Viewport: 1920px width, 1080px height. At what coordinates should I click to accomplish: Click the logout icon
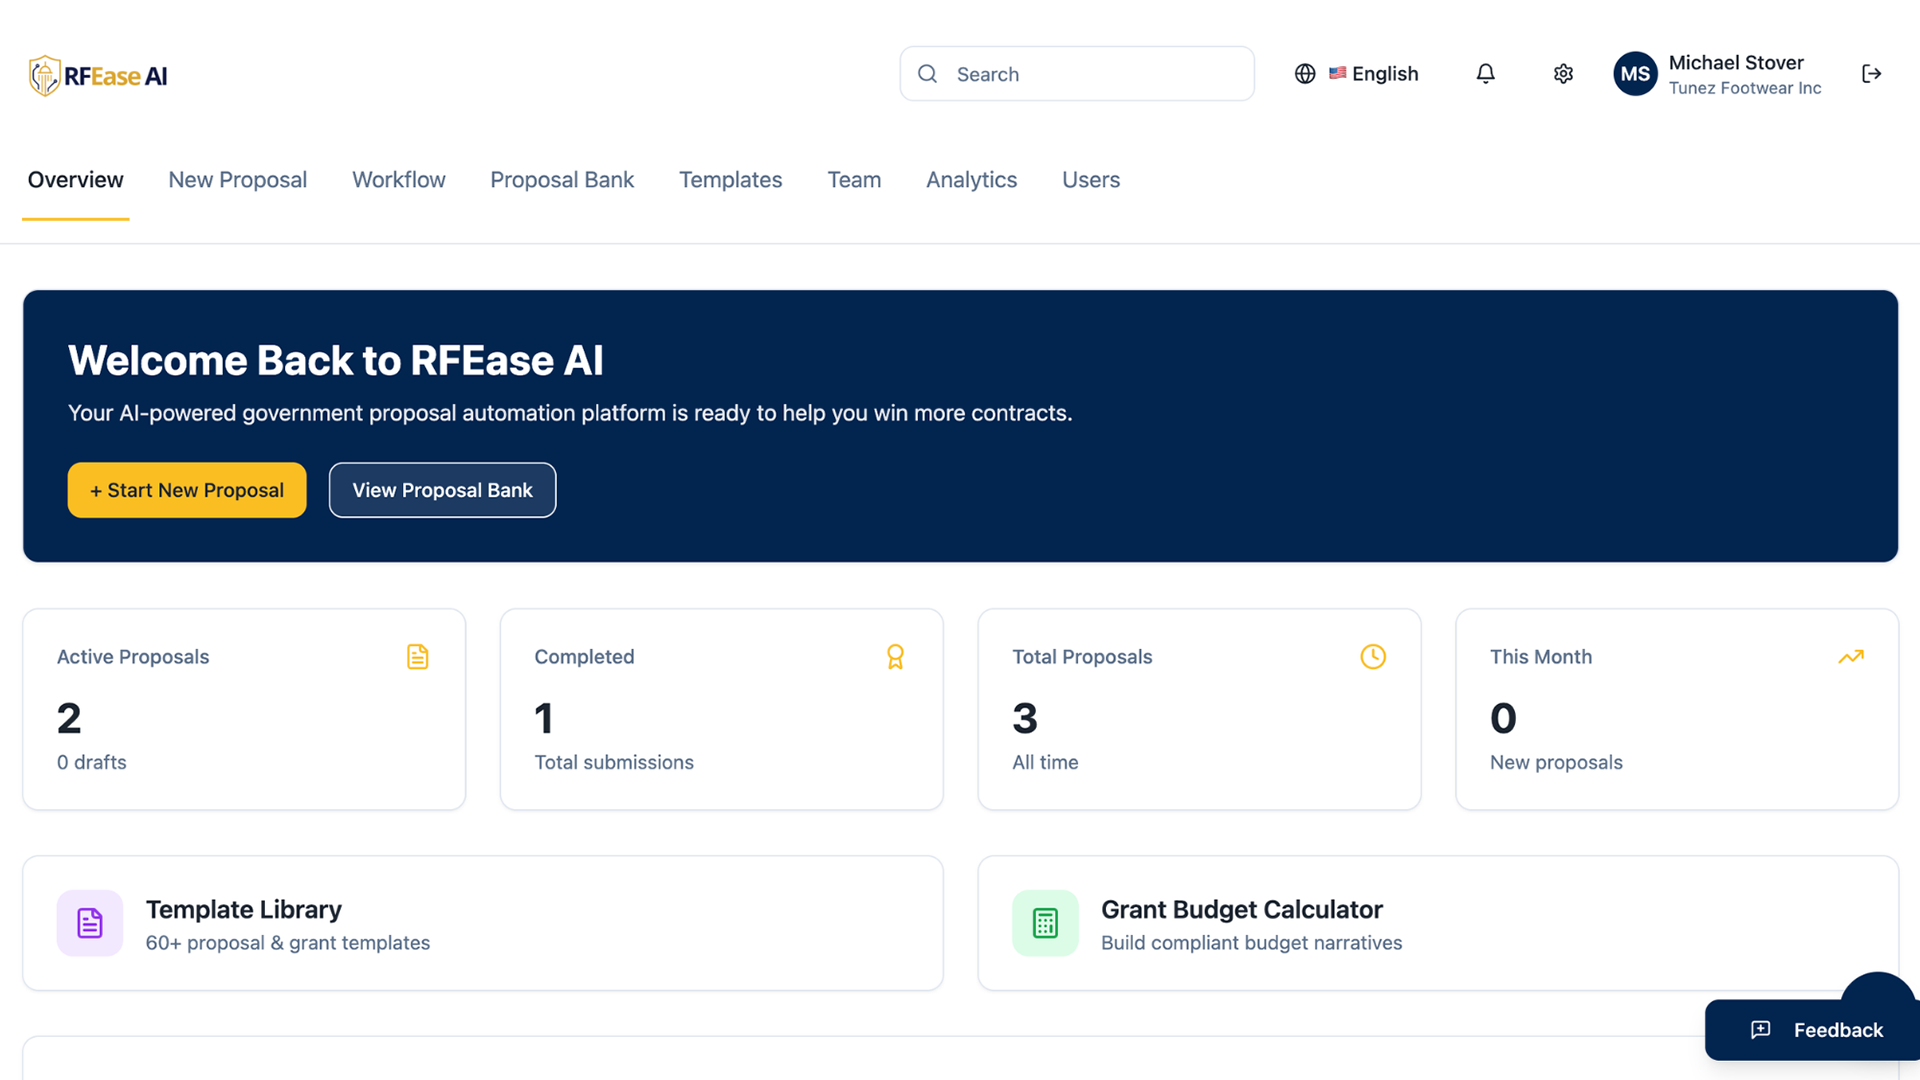click(1871, 74)
